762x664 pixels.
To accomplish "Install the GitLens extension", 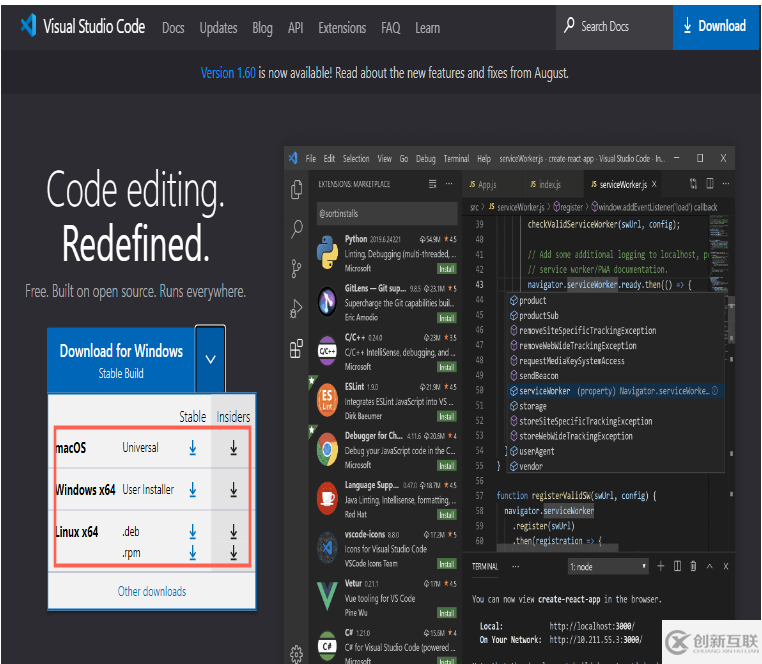I will [x=447, y=318].
